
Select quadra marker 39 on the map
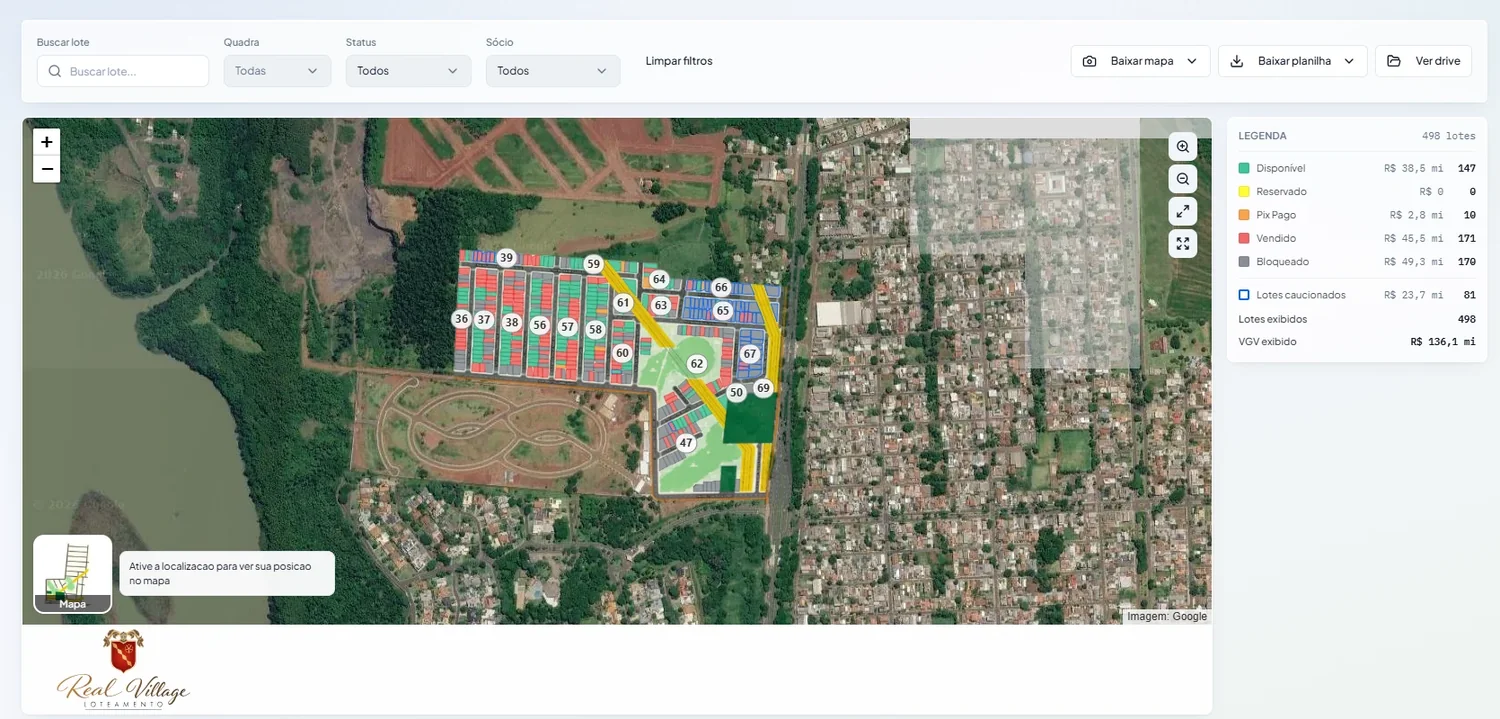pyautogui.click(x=506, y=258)
